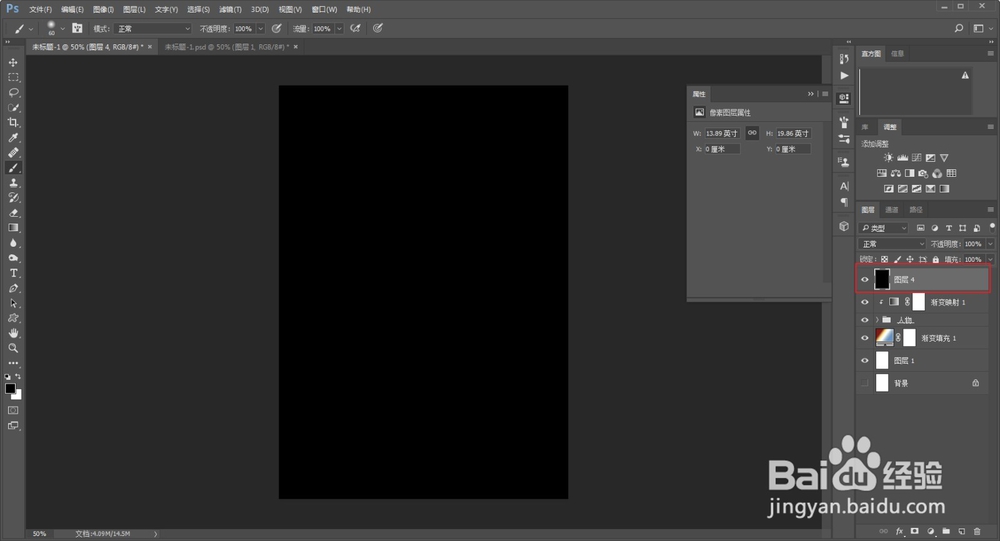Image resolution: width=1000 pixels, height=541 pixels.
Task: Hide 渐变填充 1 layer visibility eye
Action: (865, 338)
